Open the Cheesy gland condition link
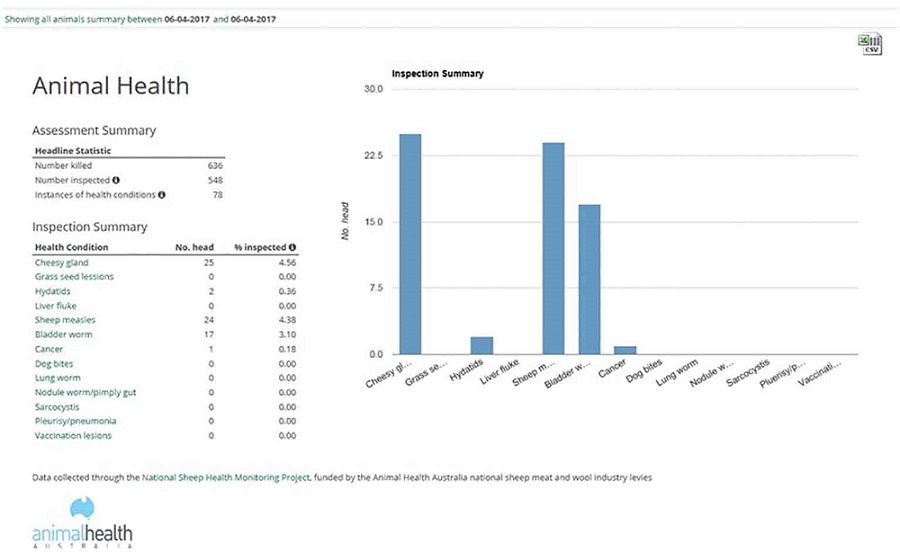 pos(60,262)
